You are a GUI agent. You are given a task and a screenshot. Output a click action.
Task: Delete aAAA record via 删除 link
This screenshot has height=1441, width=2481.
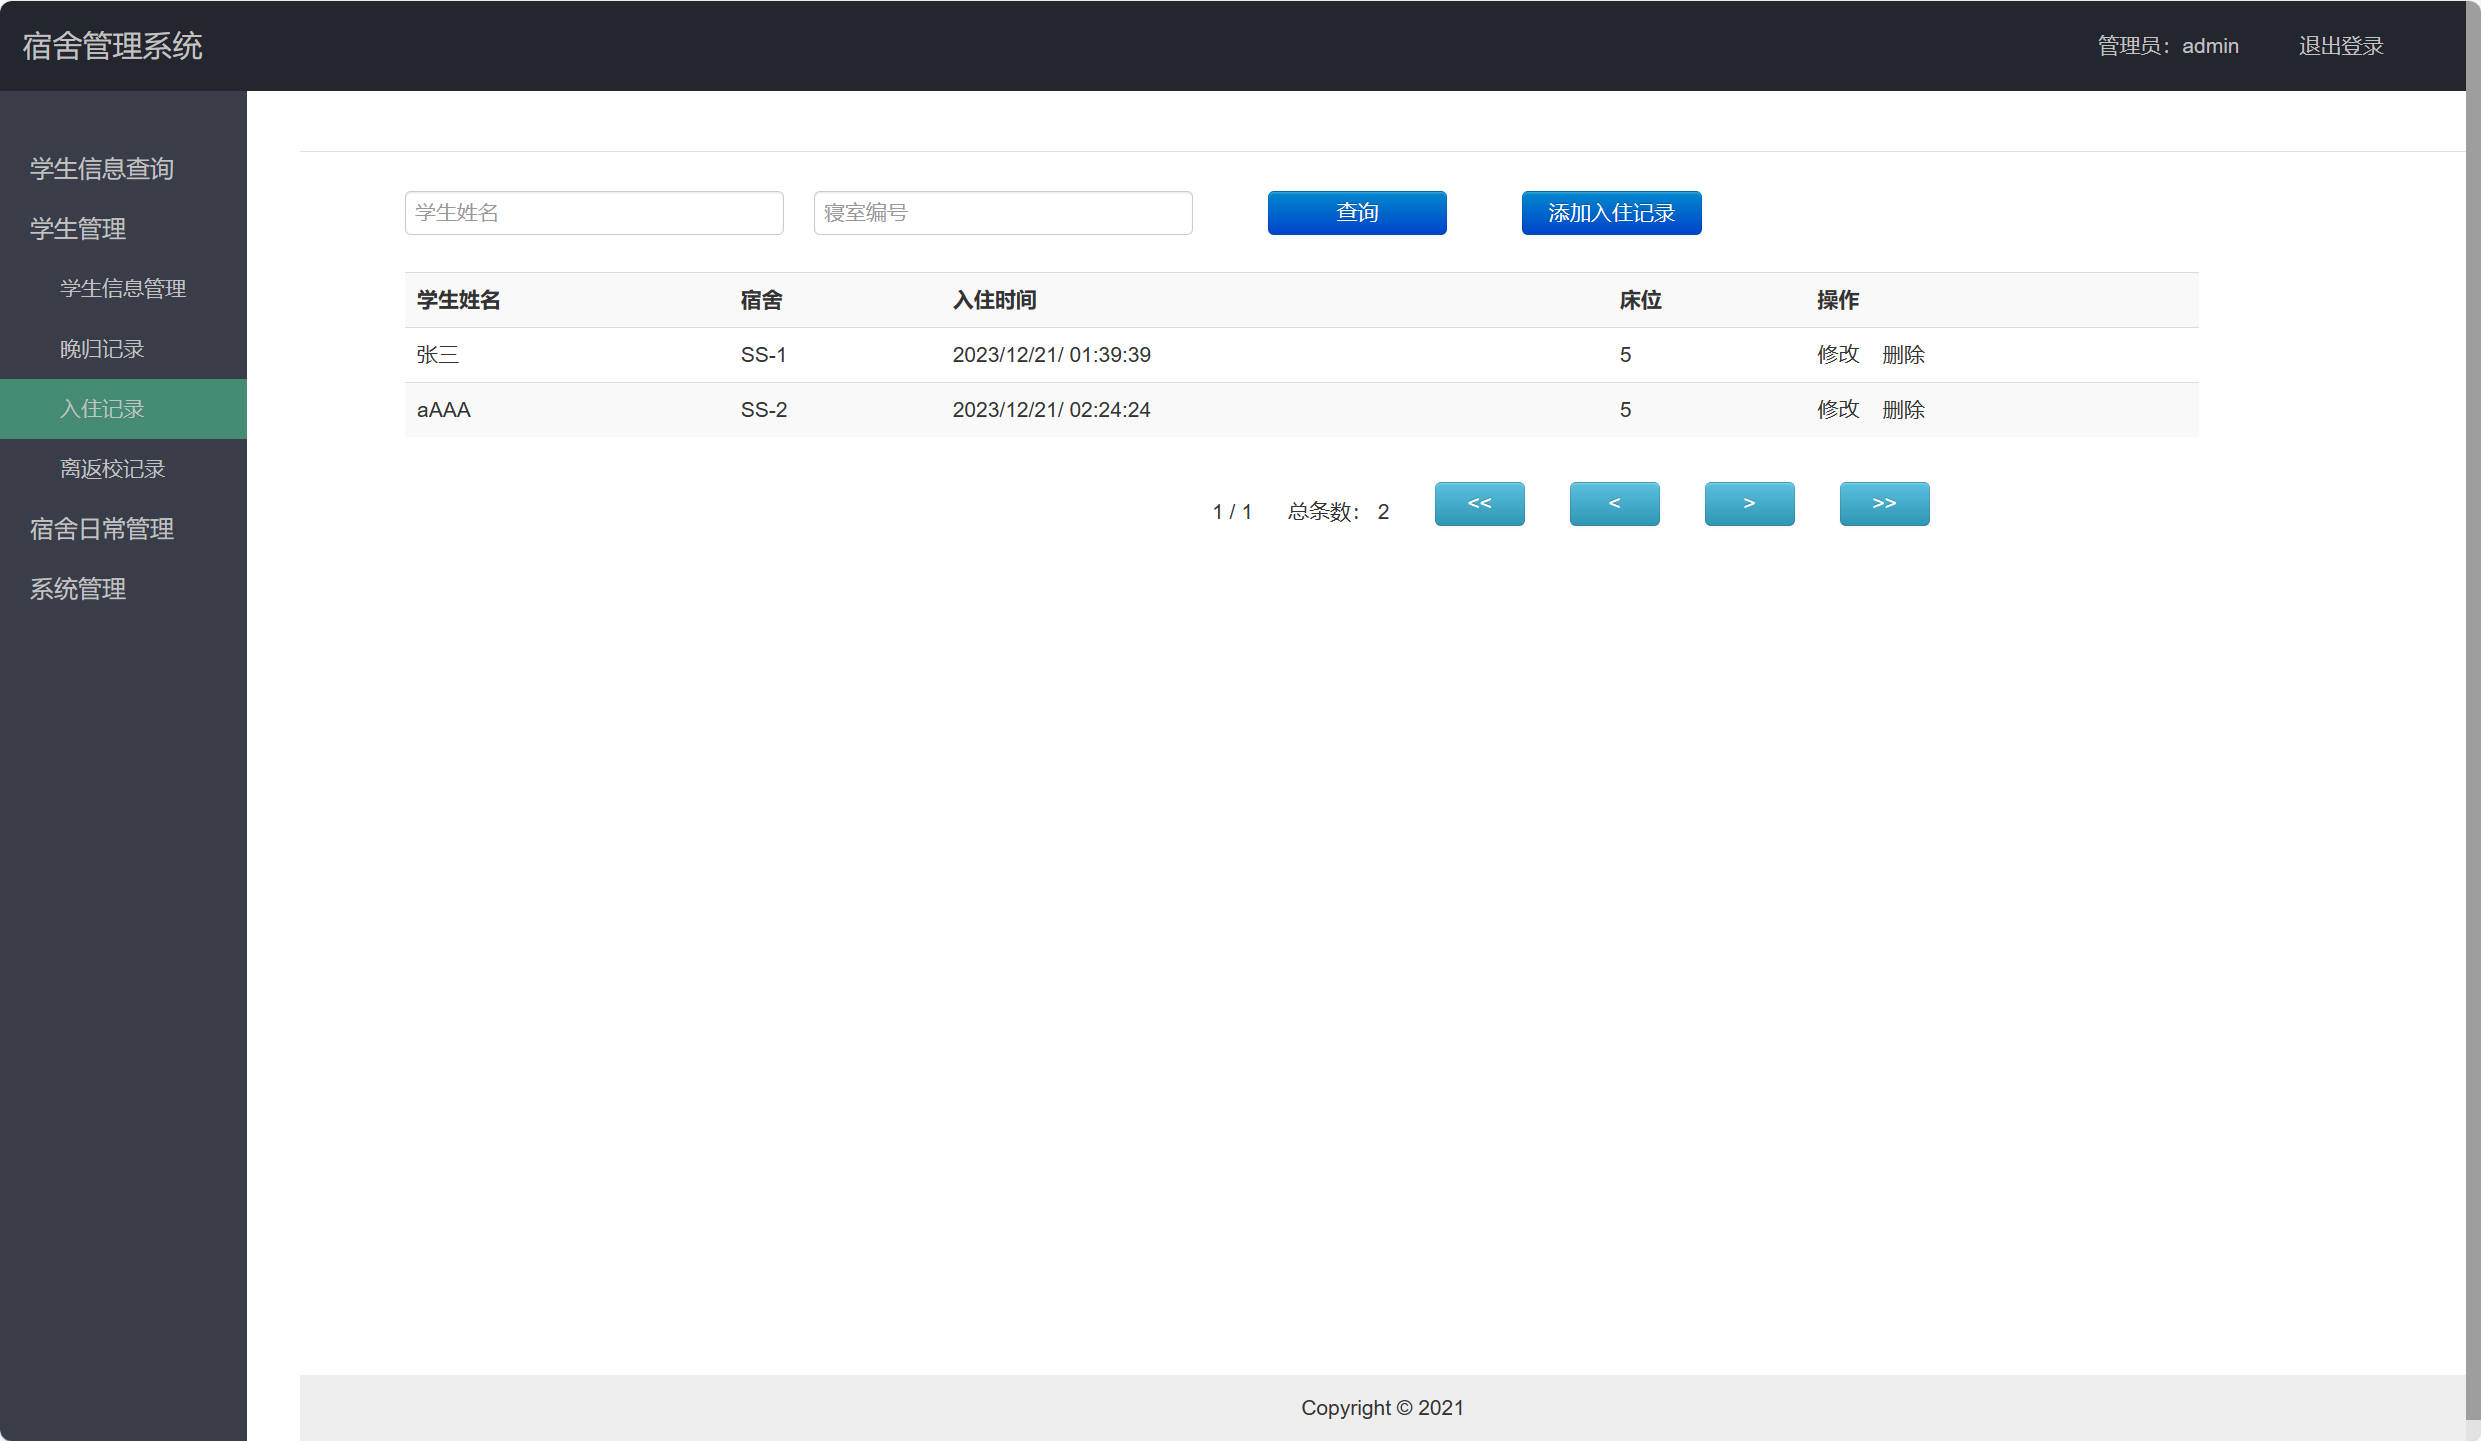pyautogui.click(x=1903, y=410)
